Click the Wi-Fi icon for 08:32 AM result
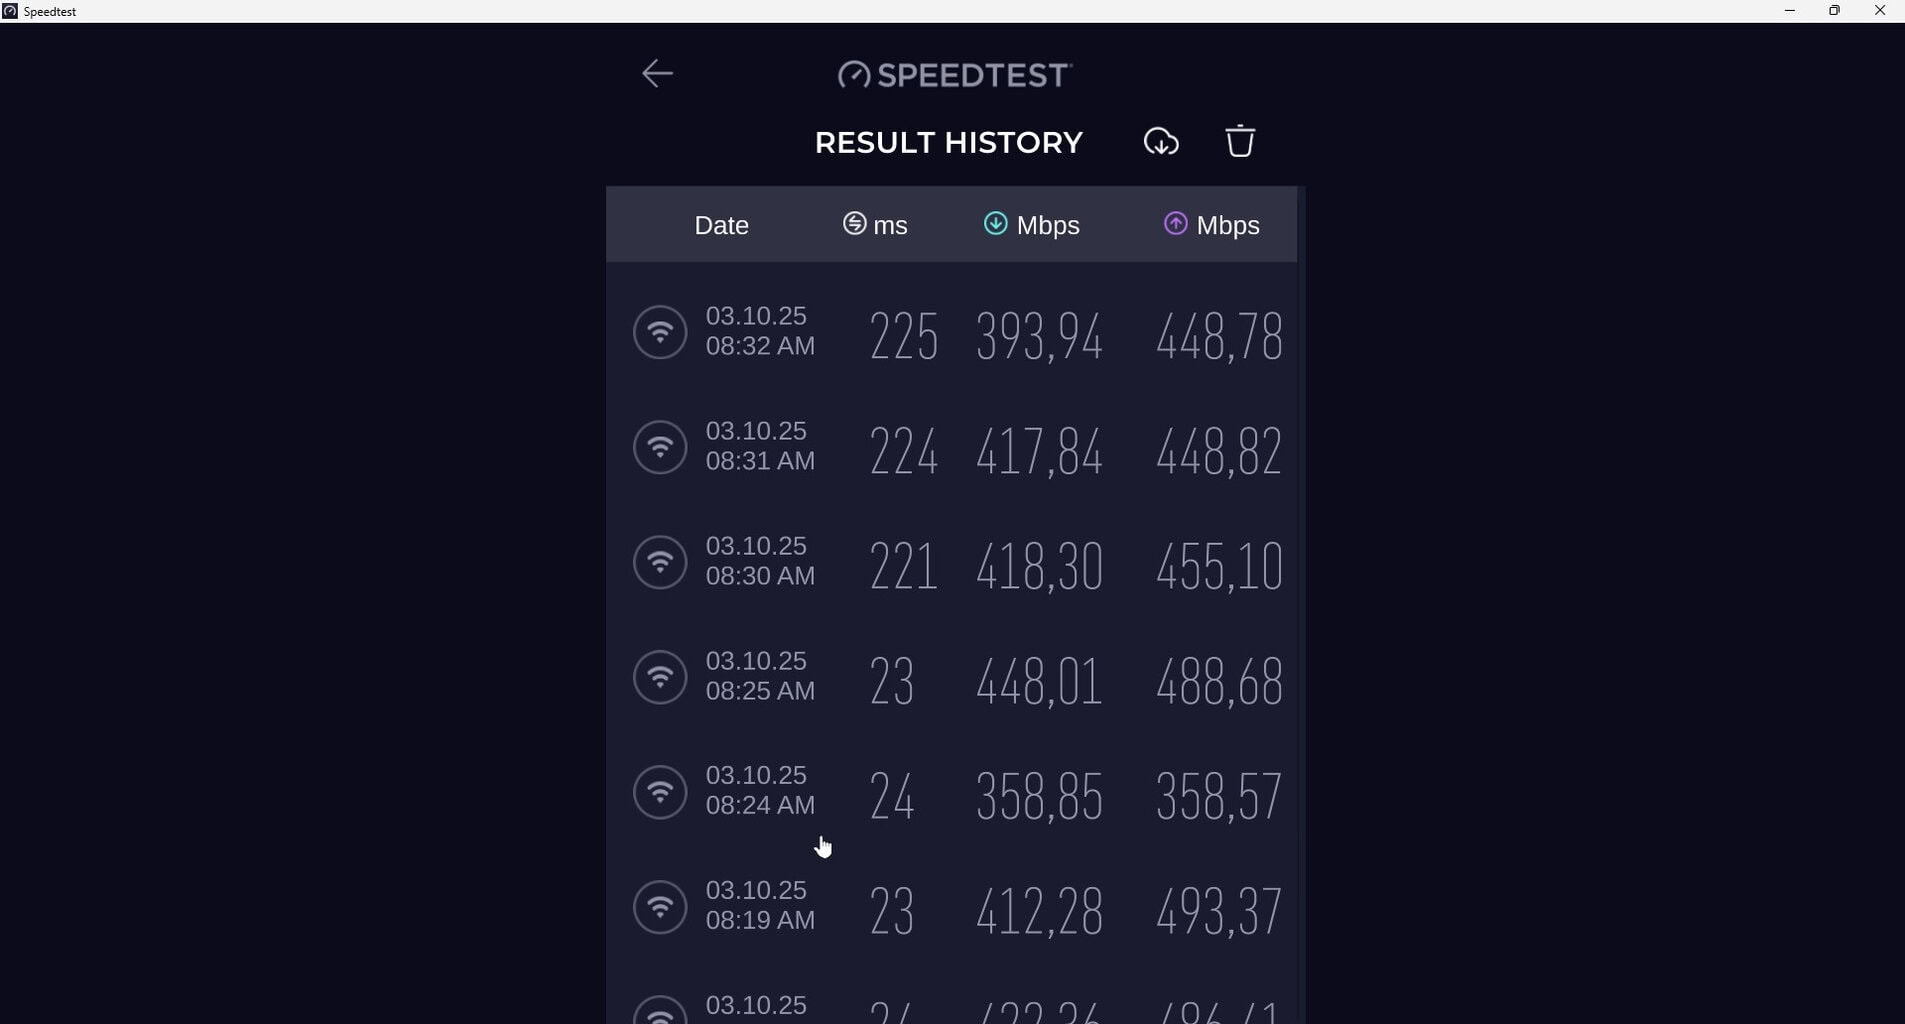Viewport: 1905px width, 1024px height. tap(660, 332)
